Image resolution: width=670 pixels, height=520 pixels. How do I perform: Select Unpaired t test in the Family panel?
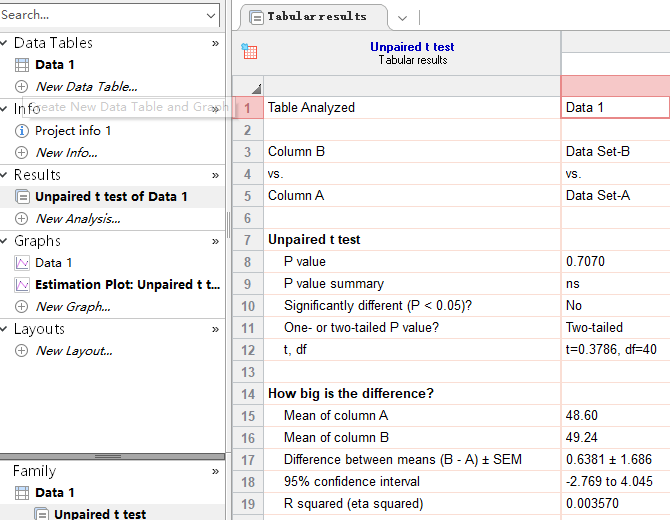click(100, 514)
